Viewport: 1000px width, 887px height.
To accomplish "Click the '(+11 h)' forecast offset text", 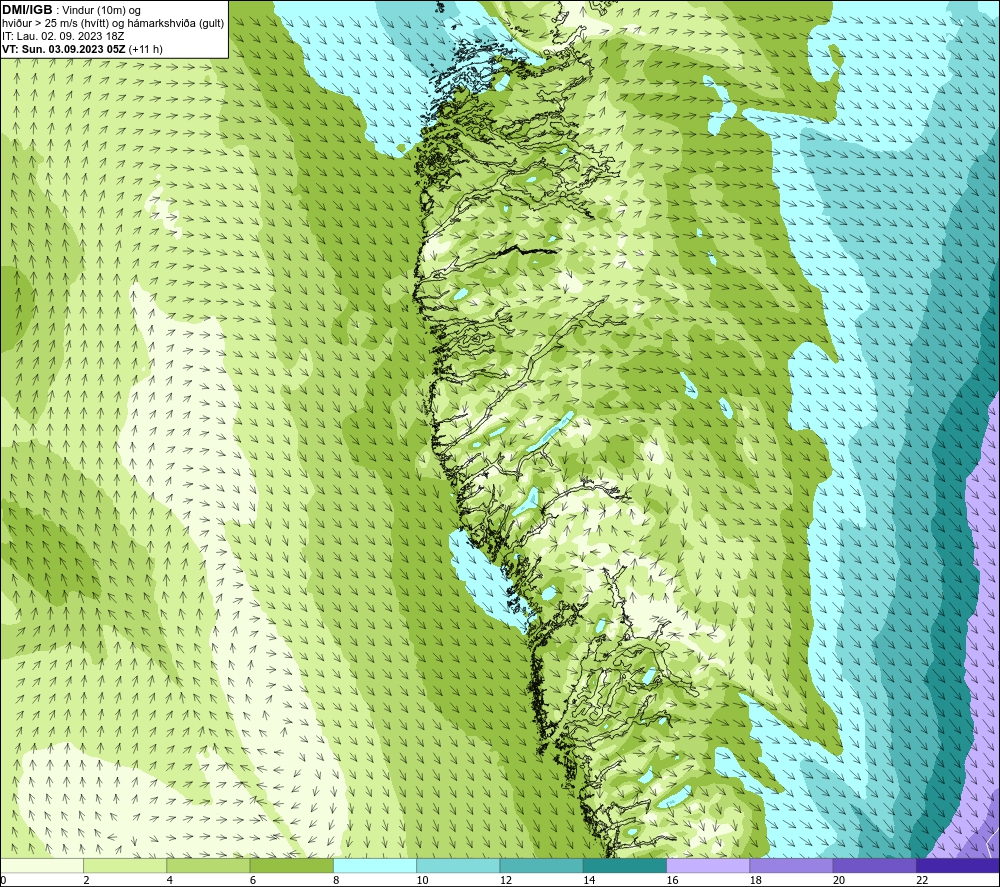I will (145, 49).
